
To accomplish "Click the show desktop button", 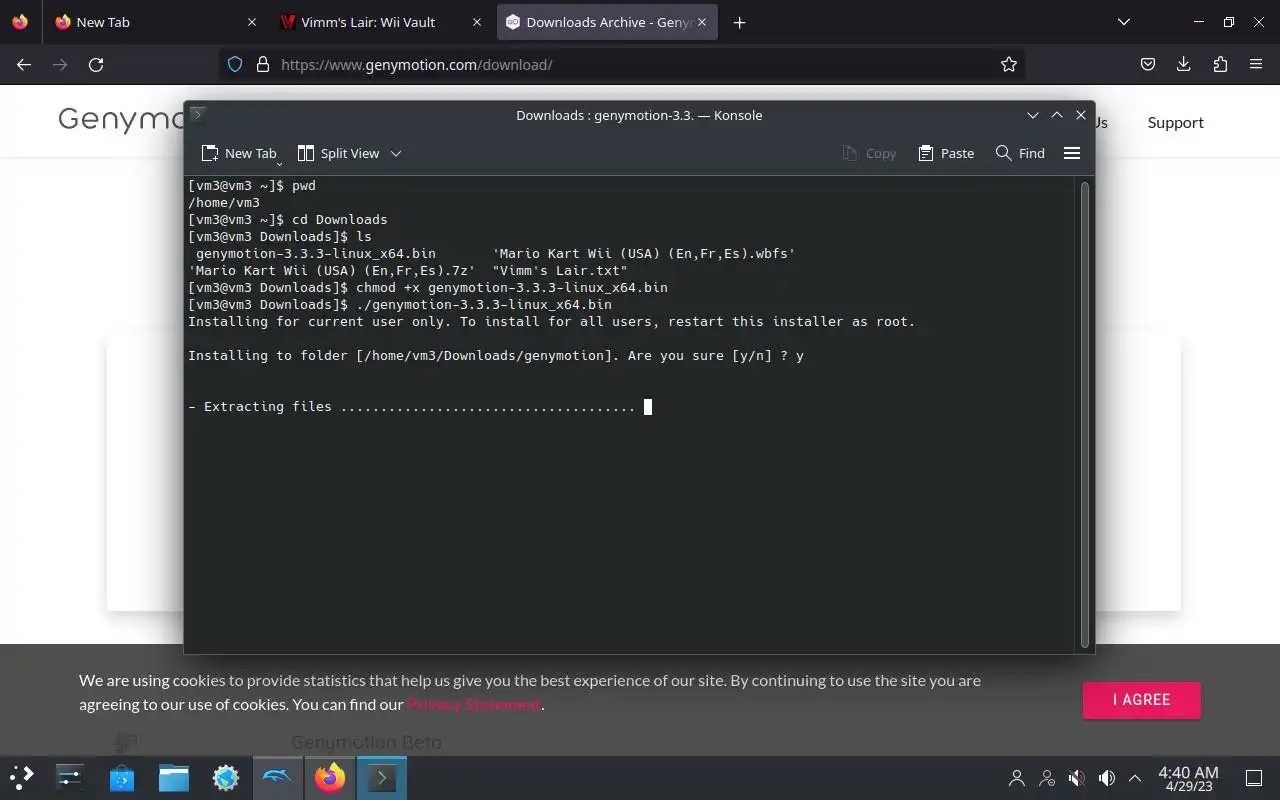I will (x=1253, y=777).
